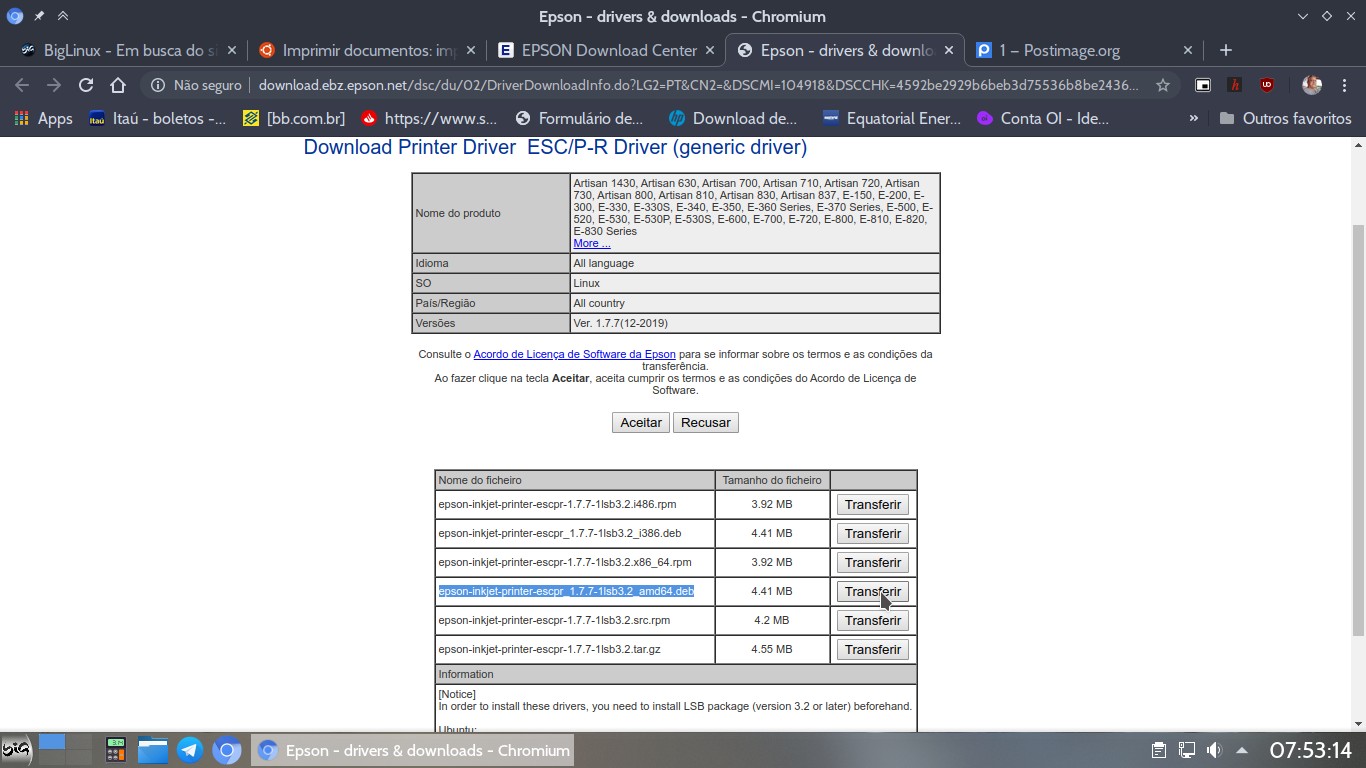The image size is (1366, 768).
Task: Open 'Acordo de Licença de Software da Epson' link
Action: [574, 354]
